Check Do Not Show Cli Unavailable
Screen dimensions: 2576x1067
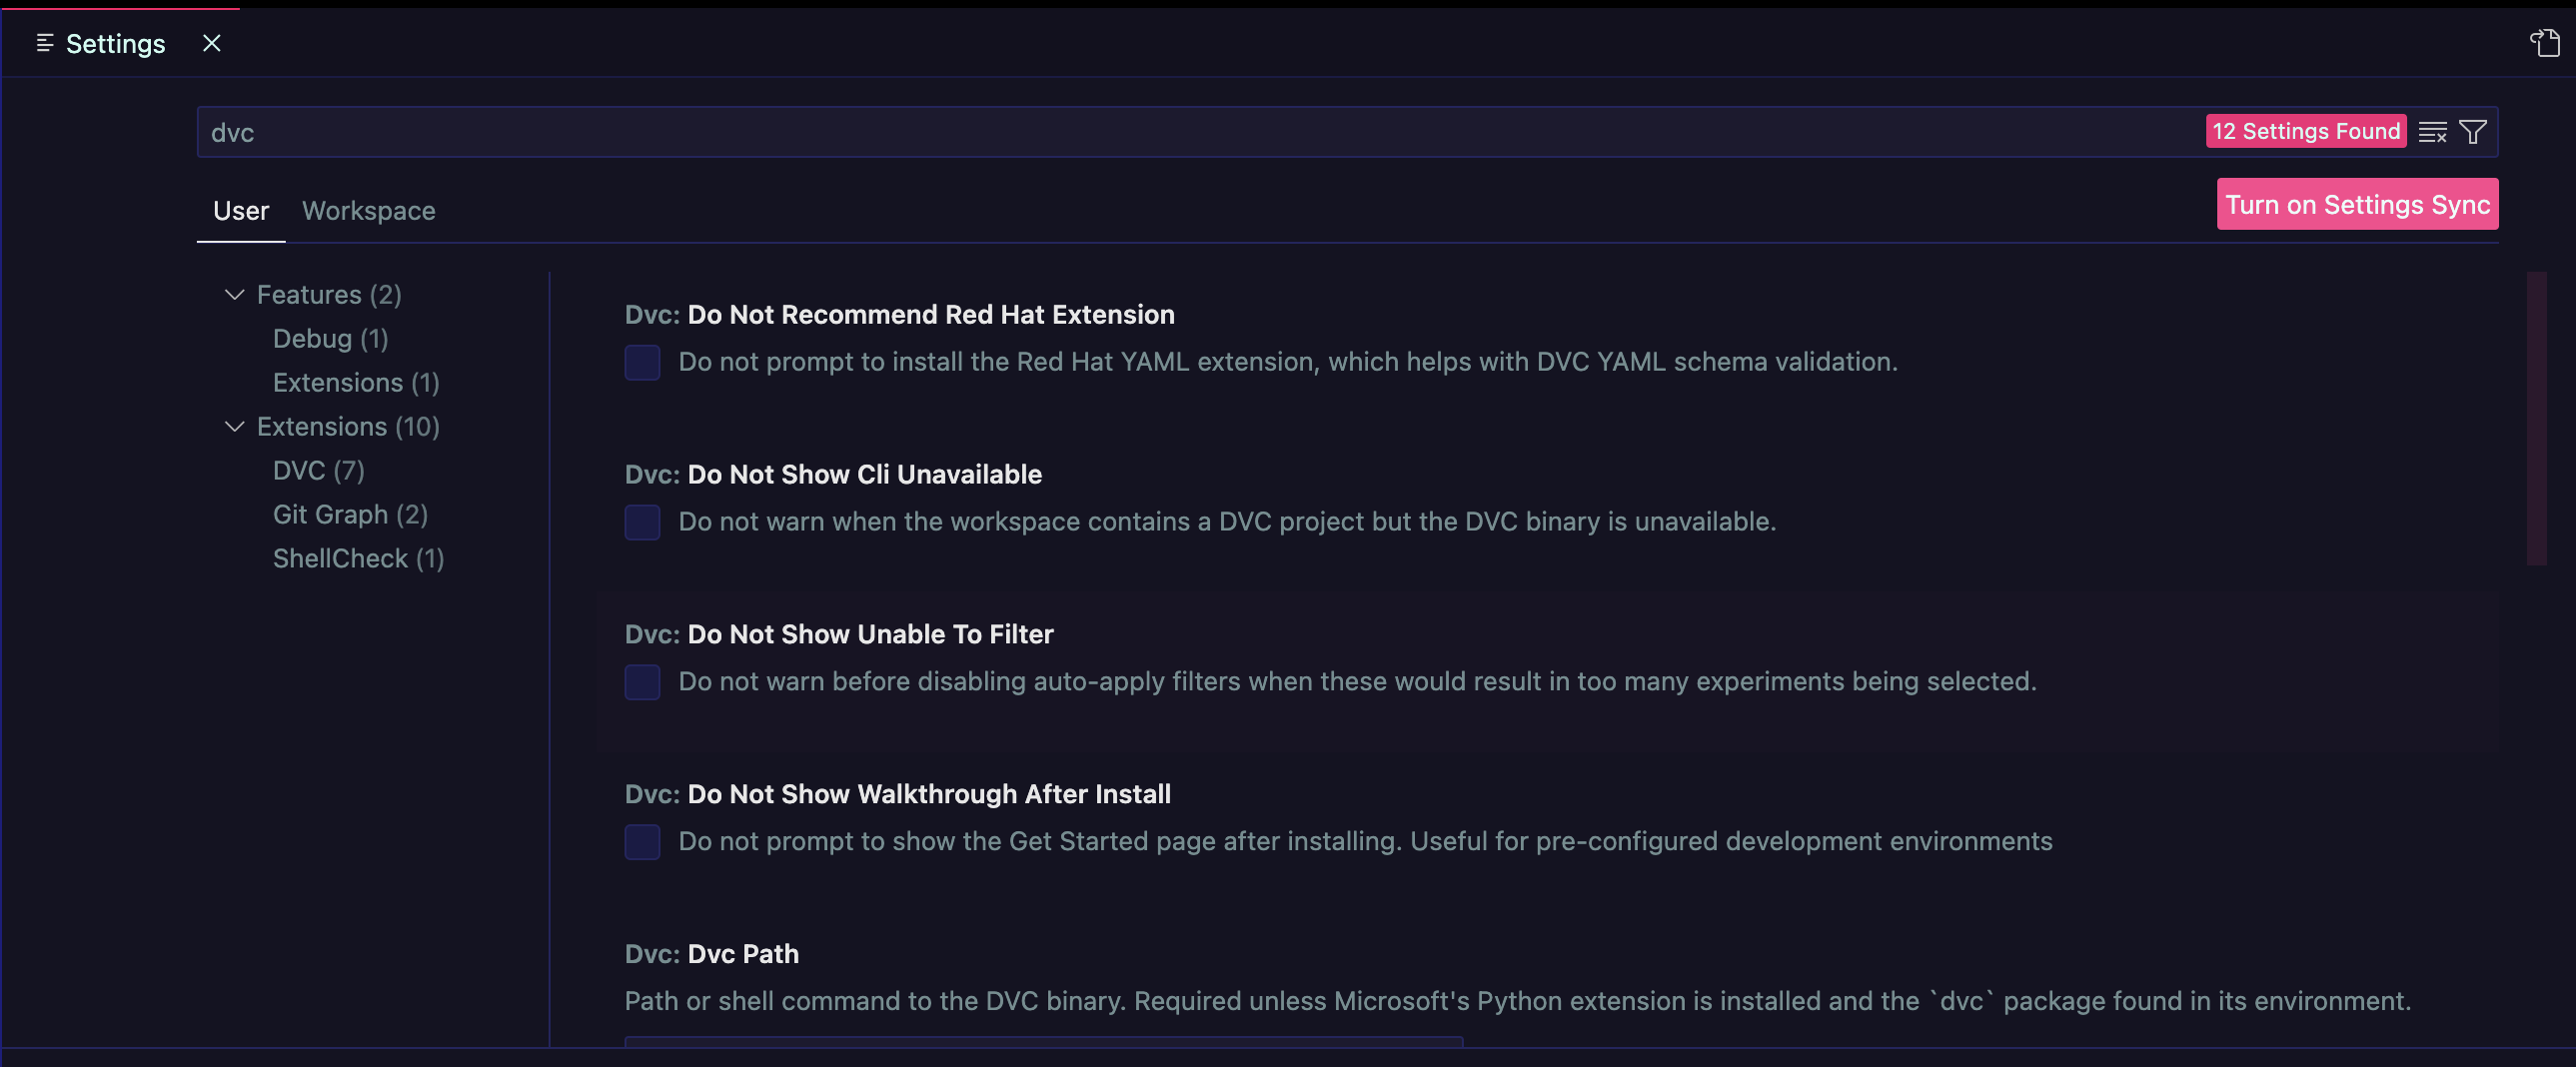(642, 522)
